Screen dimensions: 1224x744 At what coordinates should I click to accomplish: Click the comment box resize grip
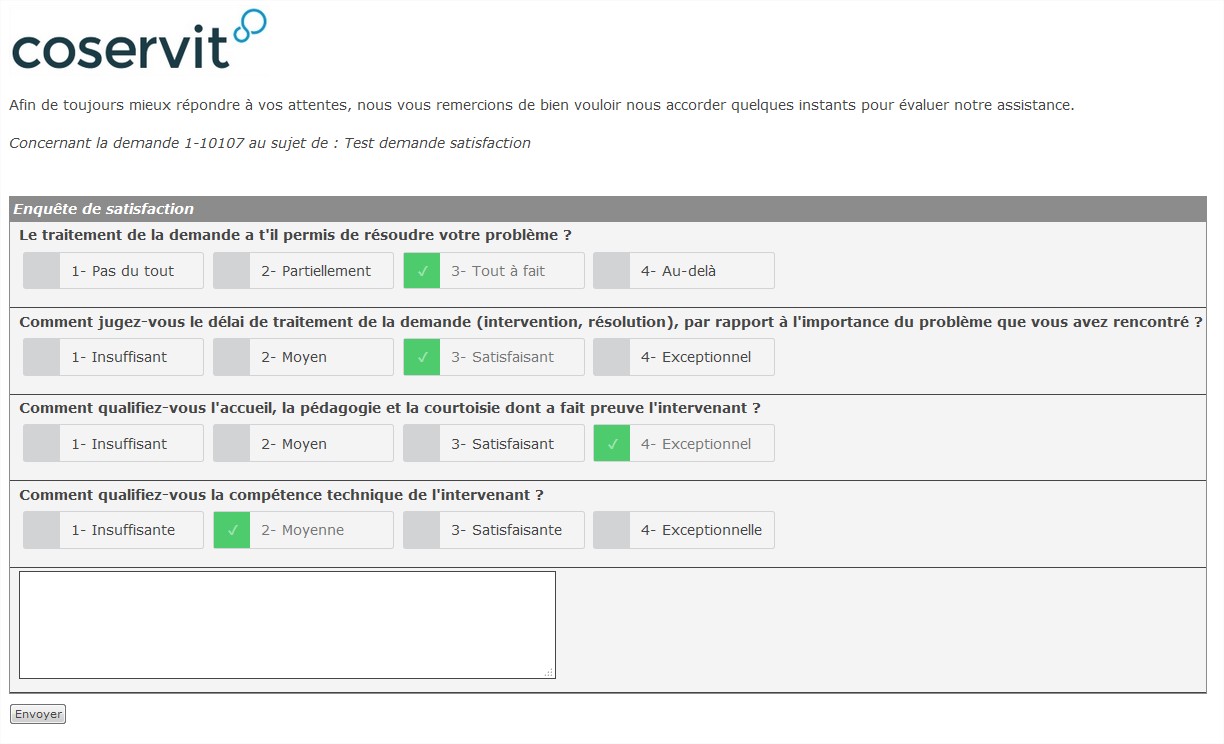pyautogui.click(x=548, y=672)
